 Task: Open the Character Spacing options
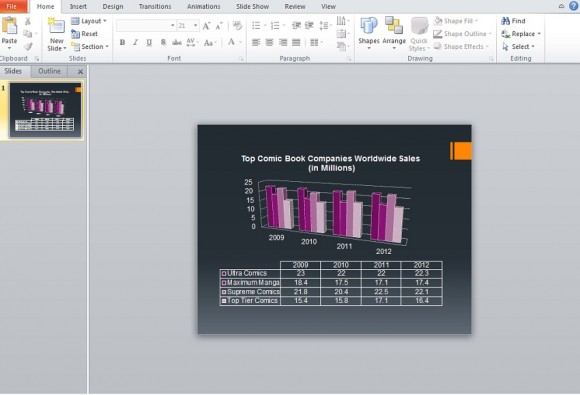click(x=191, y=43)
